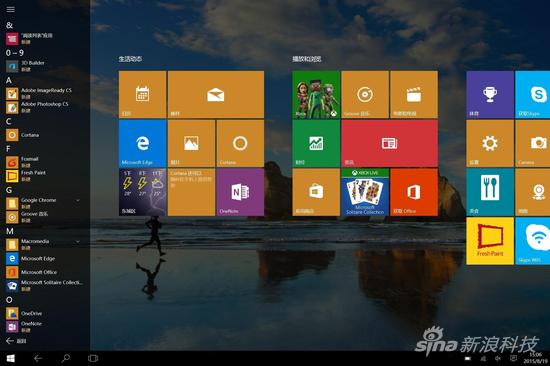Open Task View on taskbar
Viewport: 550px width, 366px height.
(93, 358)
